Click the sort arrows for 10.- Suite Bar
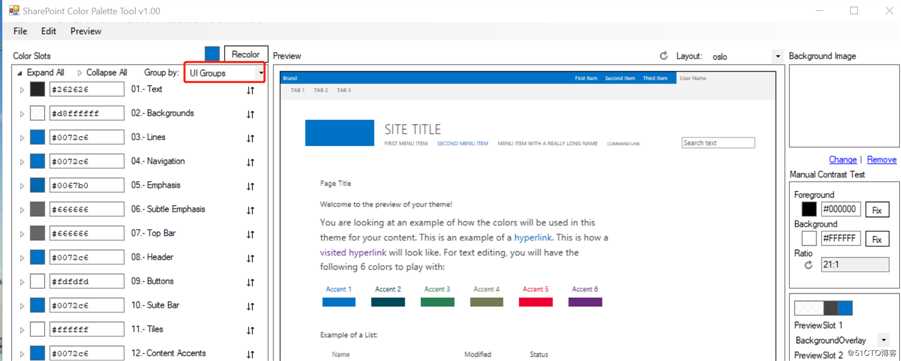Image resolution: width=901 pixels, height=361 pixels. point(250,306)
